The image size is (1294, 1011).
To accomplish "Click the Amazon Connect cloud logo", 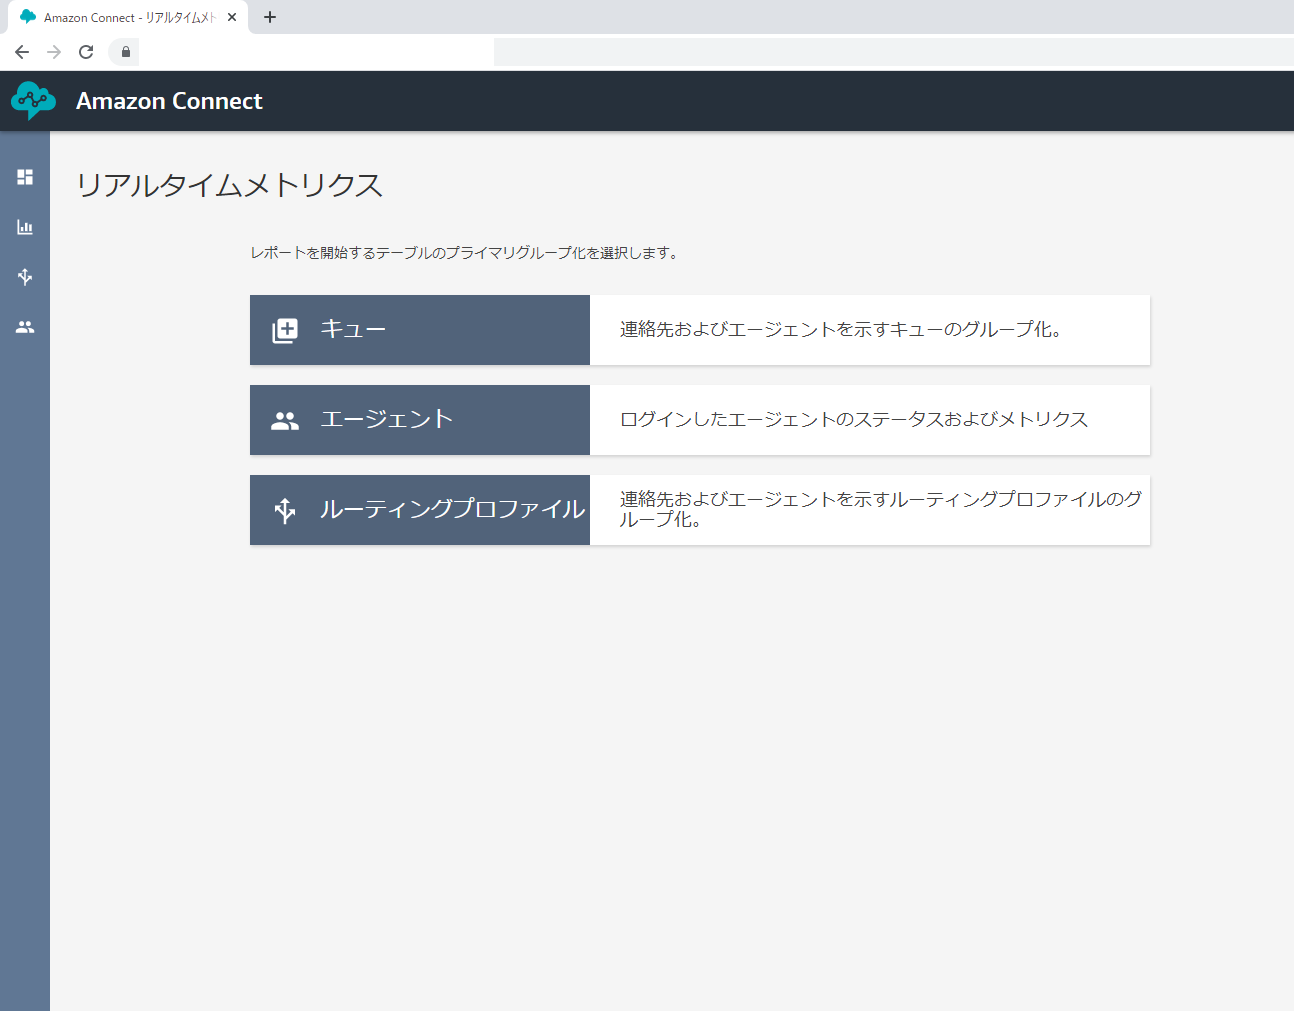I will click(33, 101).
